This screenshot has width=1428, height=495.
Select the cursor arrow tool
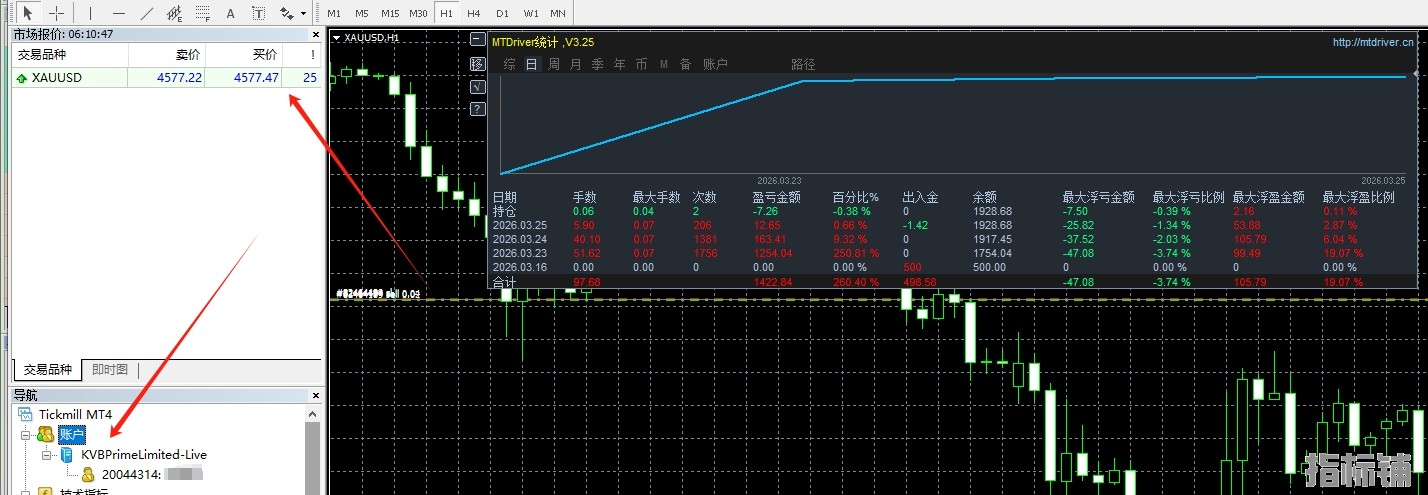[x=28, y=13]
